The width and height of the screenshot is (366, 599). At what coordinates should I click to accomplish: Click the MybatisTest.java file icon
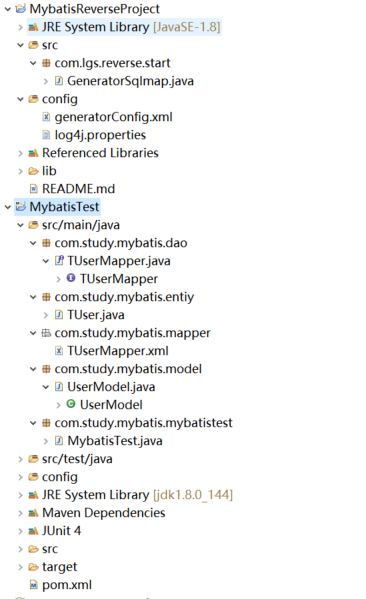(58, 441)
